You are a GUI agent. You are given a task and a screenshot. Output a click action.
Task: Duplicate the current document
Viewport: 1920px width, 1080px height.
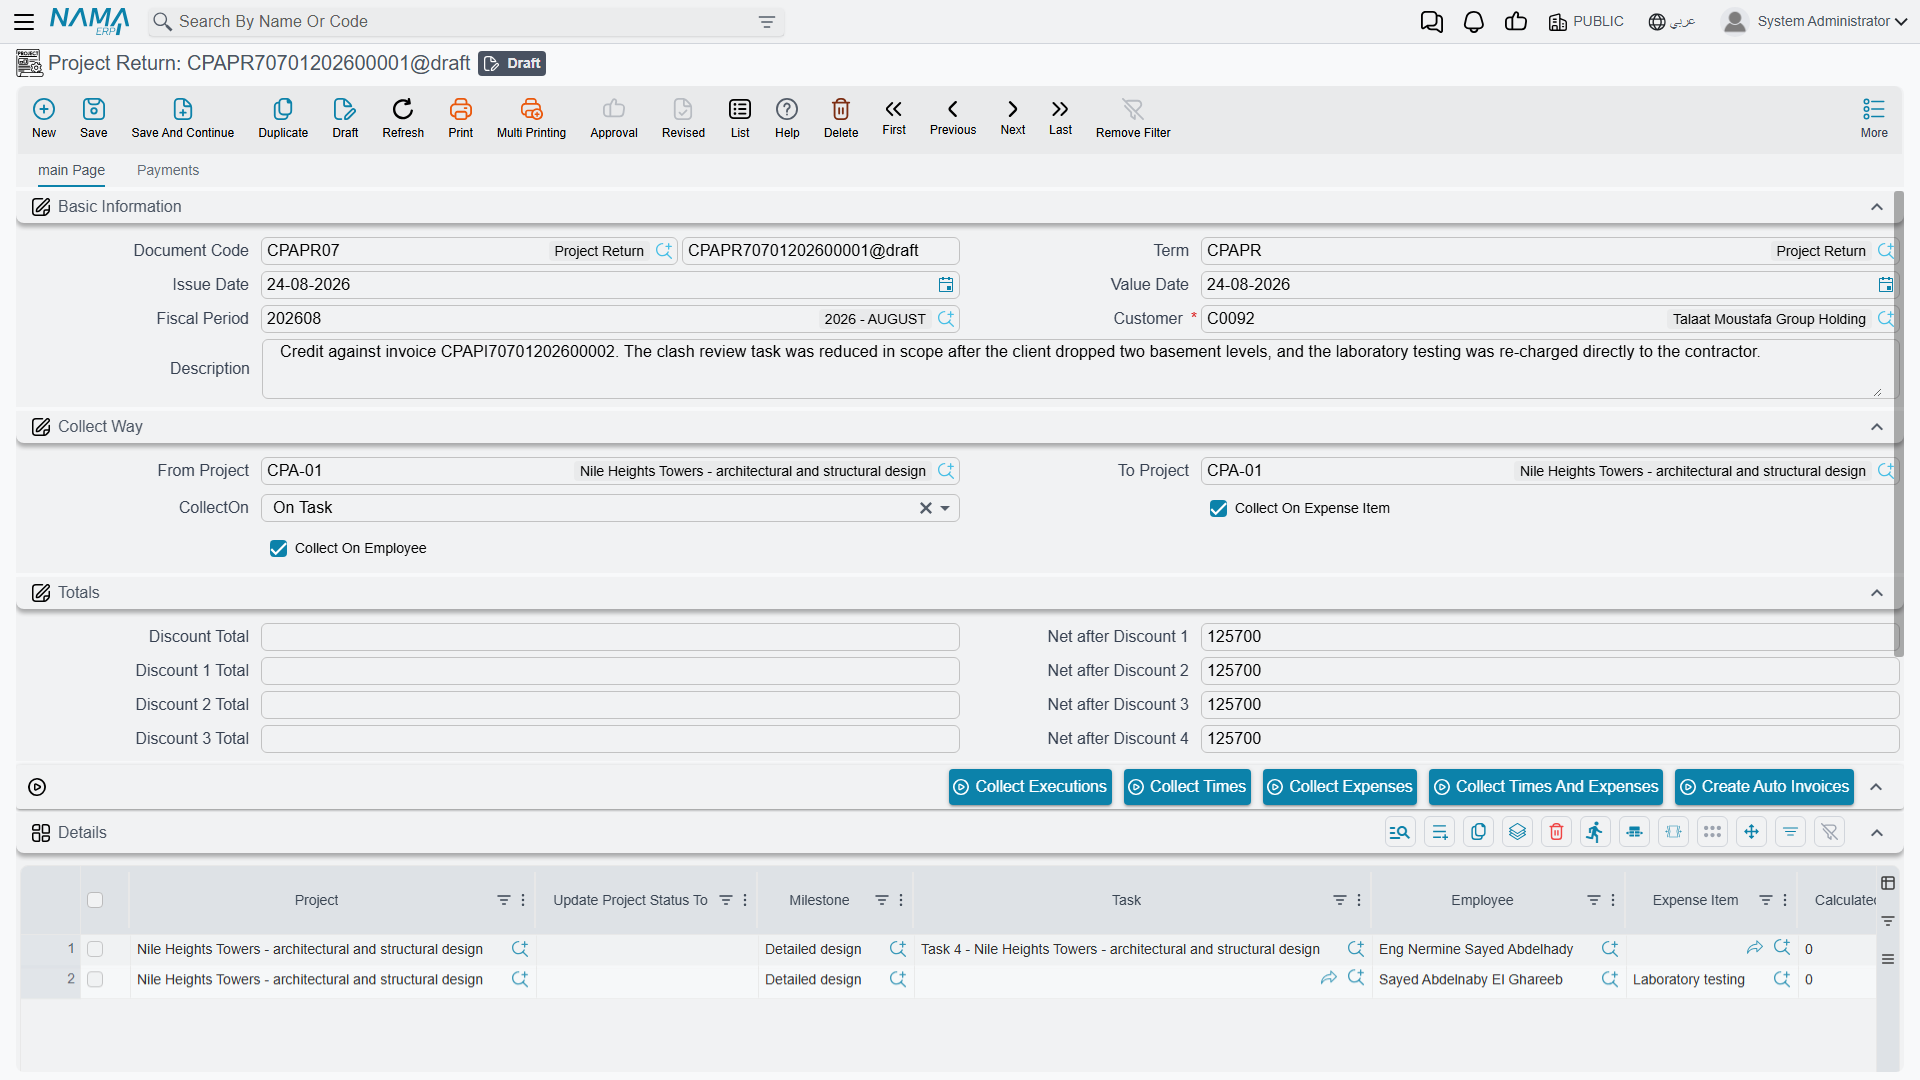[x=283, y=118]
